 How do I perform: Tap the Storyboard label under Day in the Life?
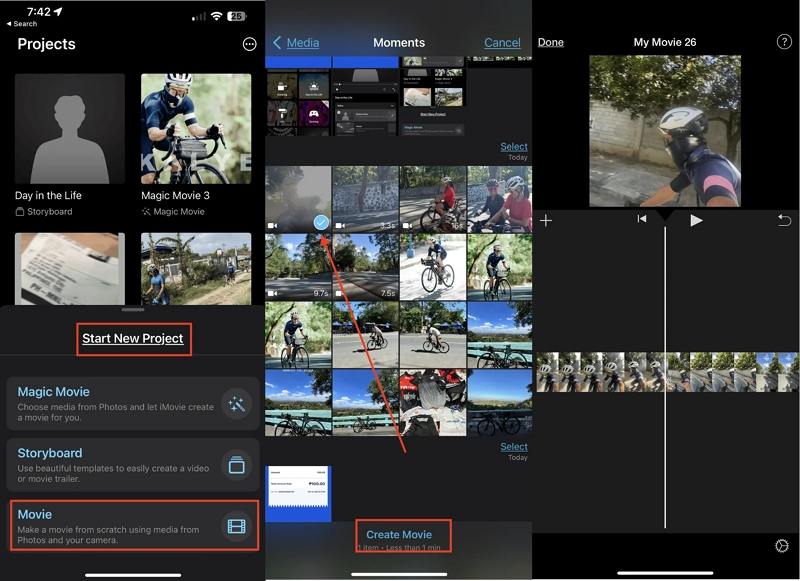click(44, 212)
